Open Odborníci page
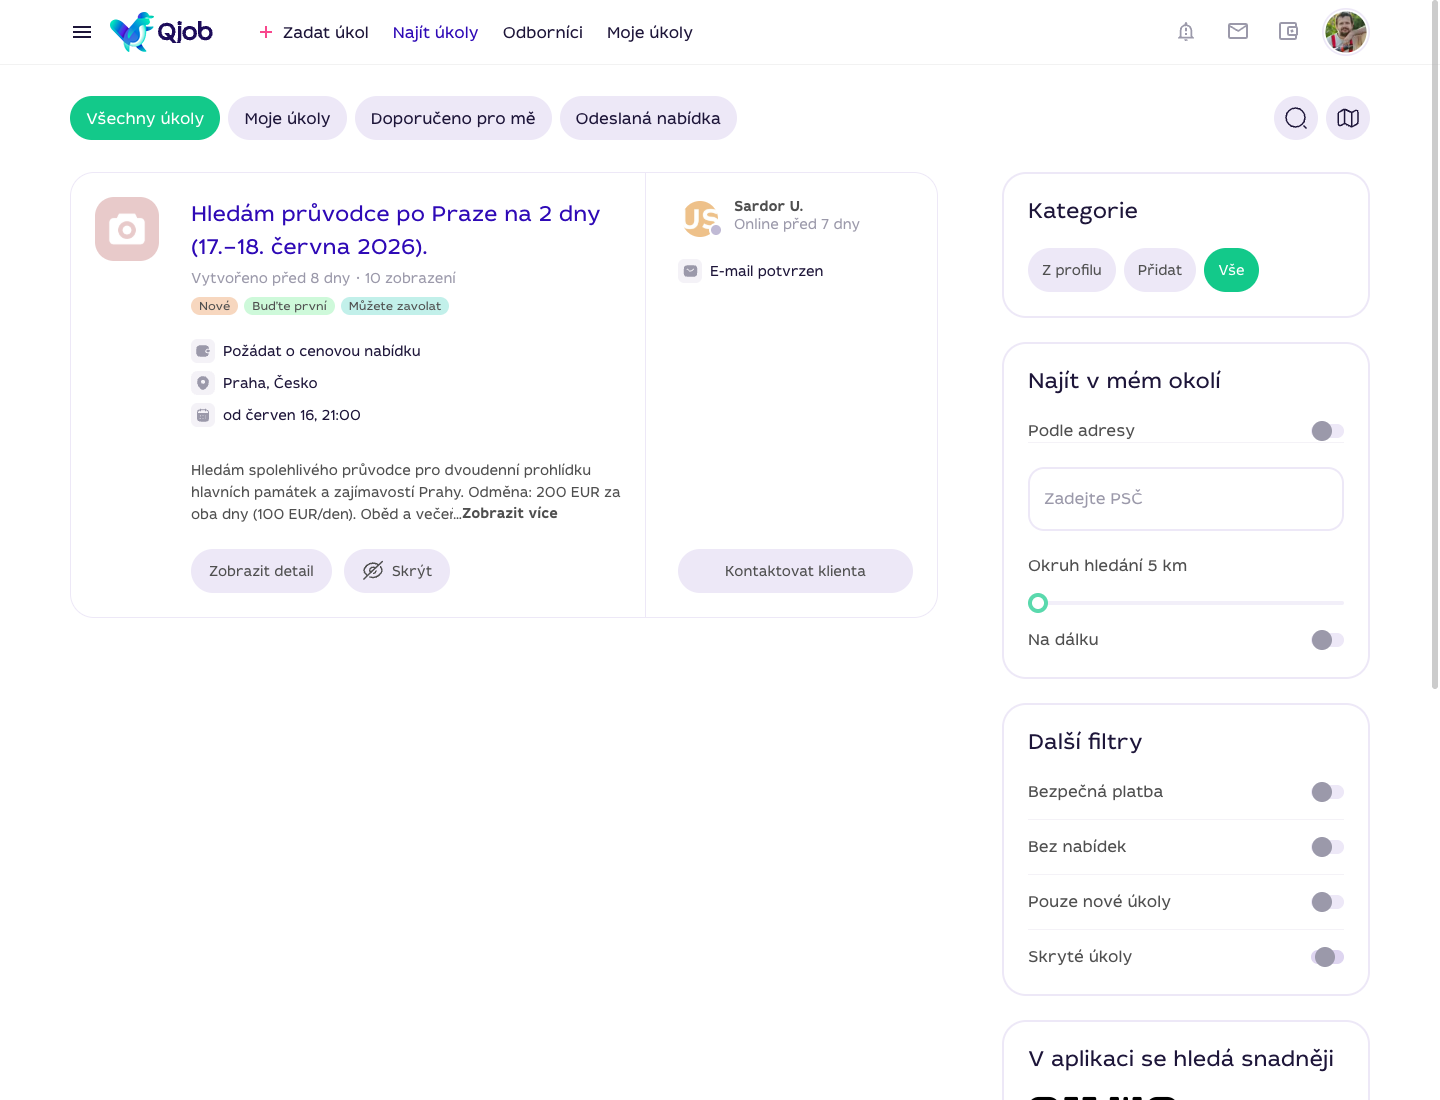The image size is (1440, 1100). pos(543,32)
